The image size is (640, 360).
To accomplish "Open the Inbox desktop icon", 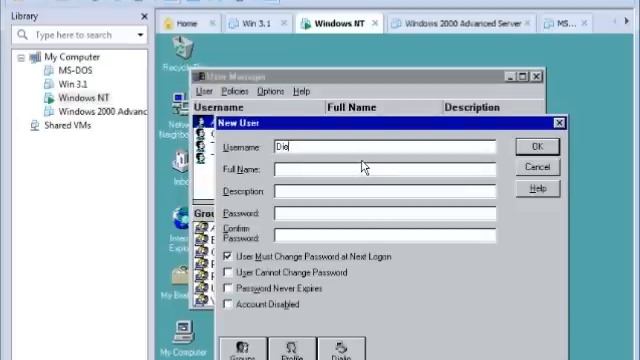I will 180,162.
